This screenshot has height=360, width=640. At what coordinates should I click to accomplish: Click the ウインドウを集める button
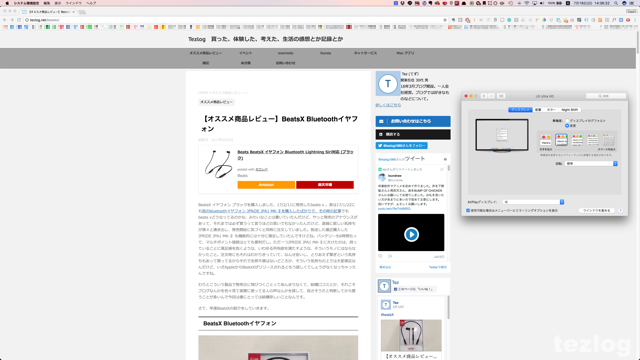click(x=597, y=211)
